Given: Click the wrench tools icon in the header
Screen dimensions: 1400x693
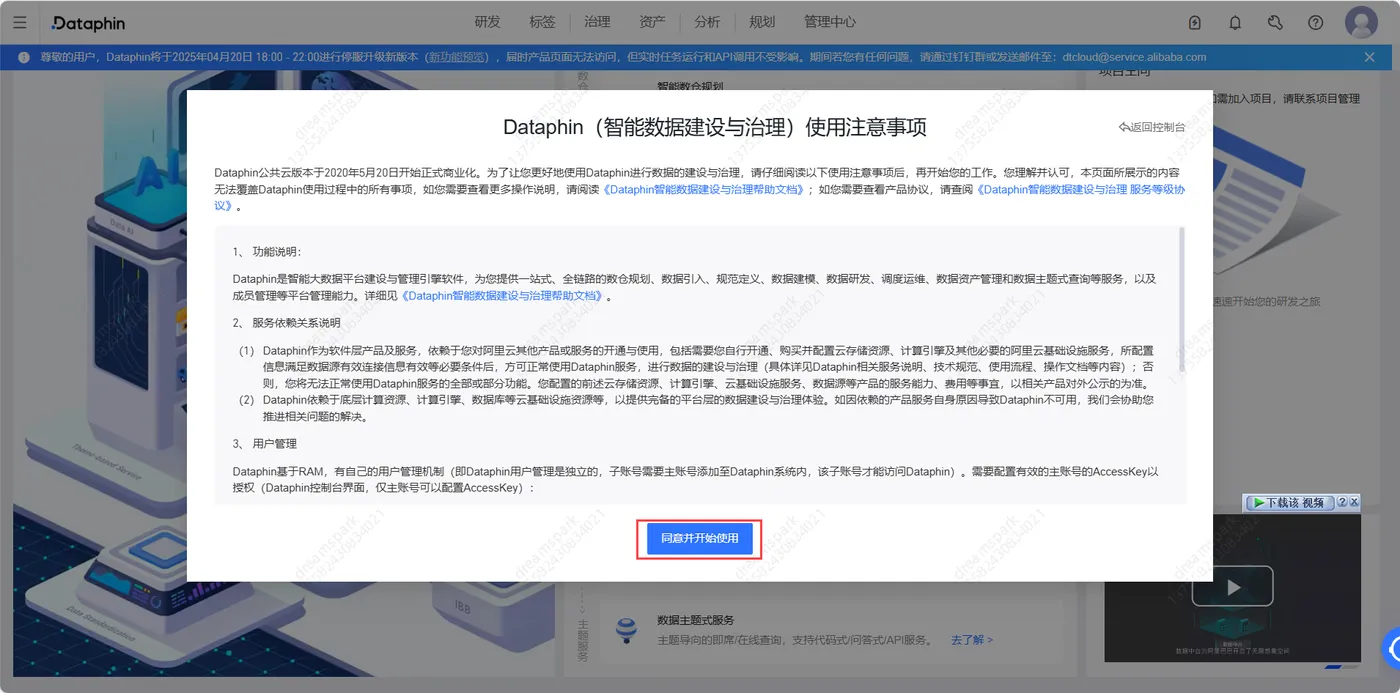Looking at the screenshot, I should click(1275, 23).
